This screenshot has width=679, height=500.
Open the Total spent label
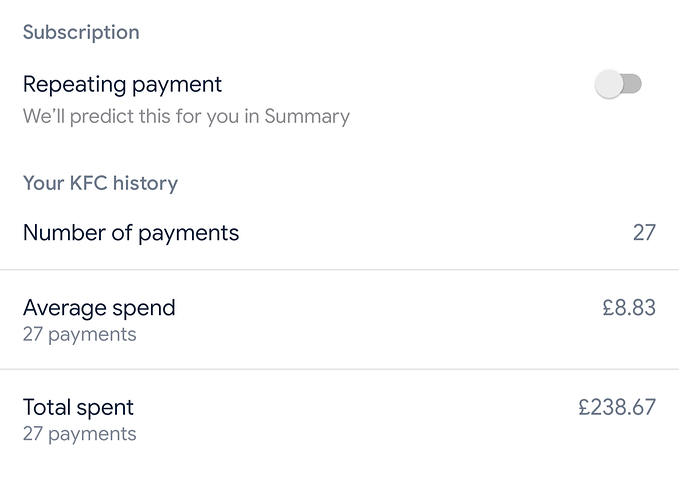click(78, 407)
